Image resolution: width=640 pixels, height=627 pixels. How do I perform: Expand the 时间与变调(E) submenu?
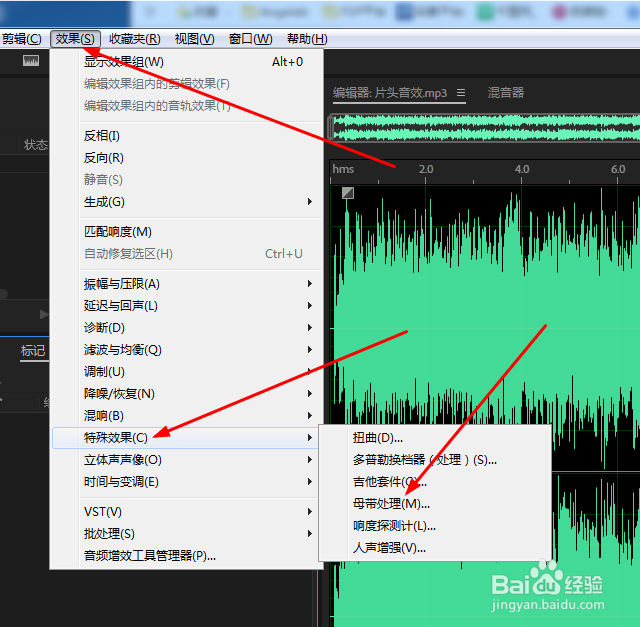click(187, 482)
